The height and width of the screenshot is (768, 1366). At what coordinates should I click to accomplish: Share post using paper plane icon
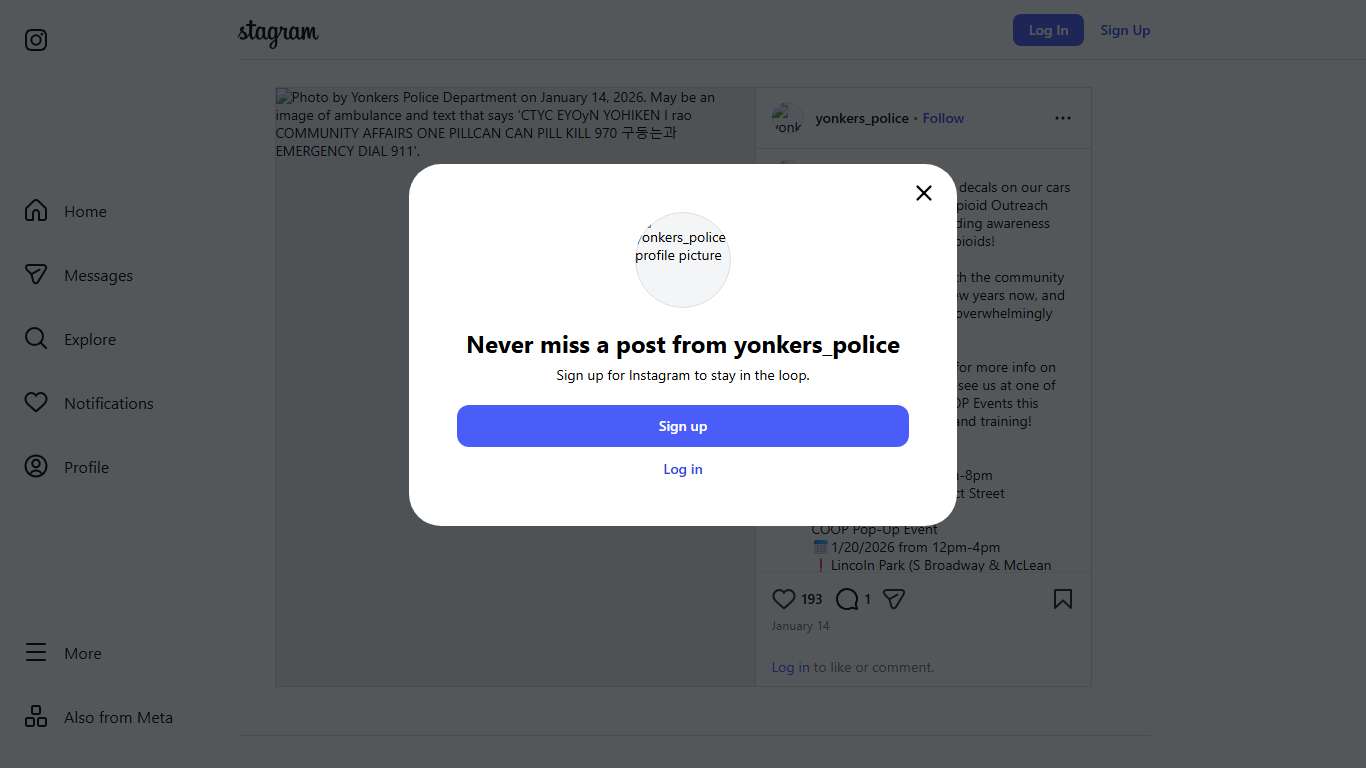(x=894, y=599)
